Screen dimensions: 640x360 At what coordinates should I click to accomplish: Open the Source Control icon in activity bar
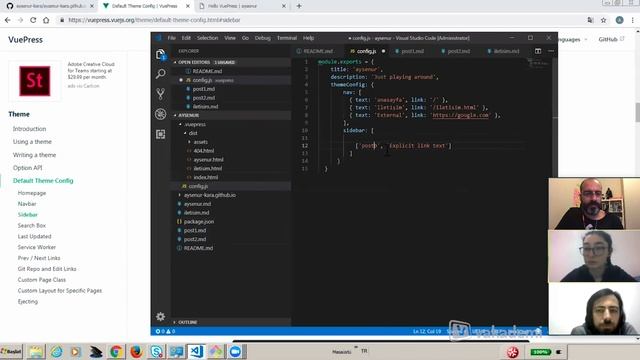[160, 94]
